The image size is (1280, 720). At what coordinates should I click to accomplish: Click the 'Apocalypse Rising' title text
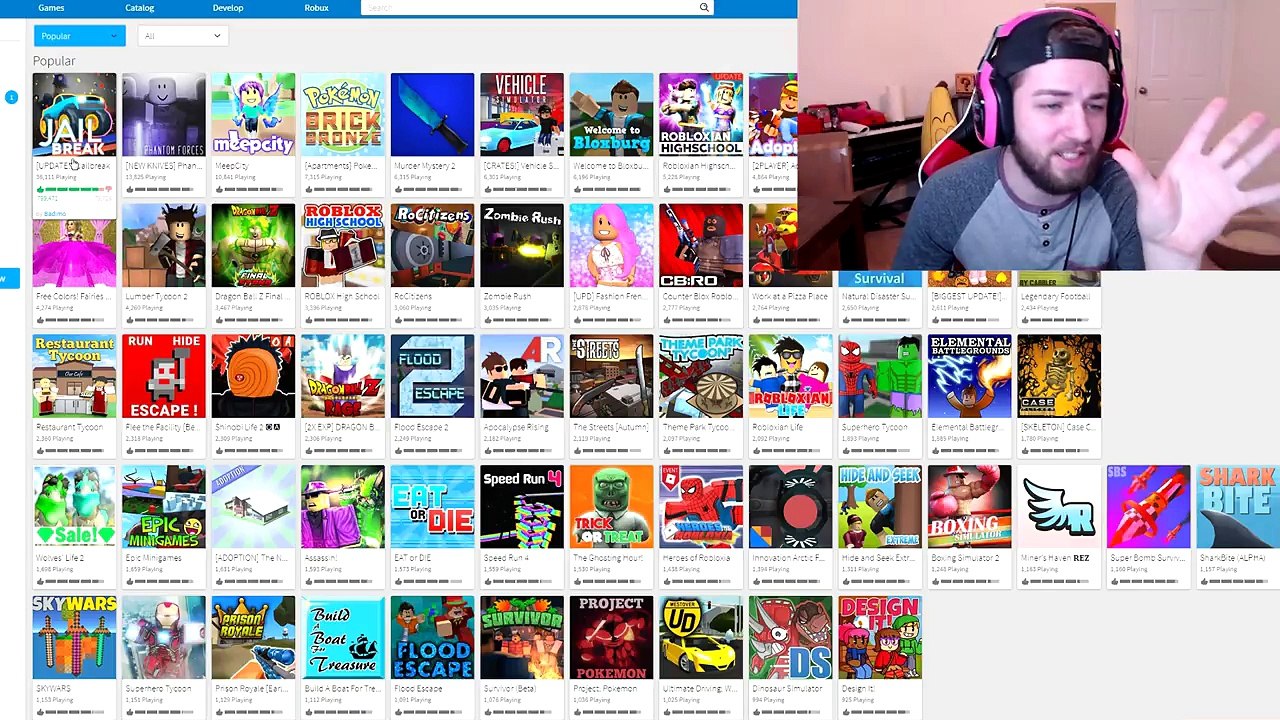(516, 428)
